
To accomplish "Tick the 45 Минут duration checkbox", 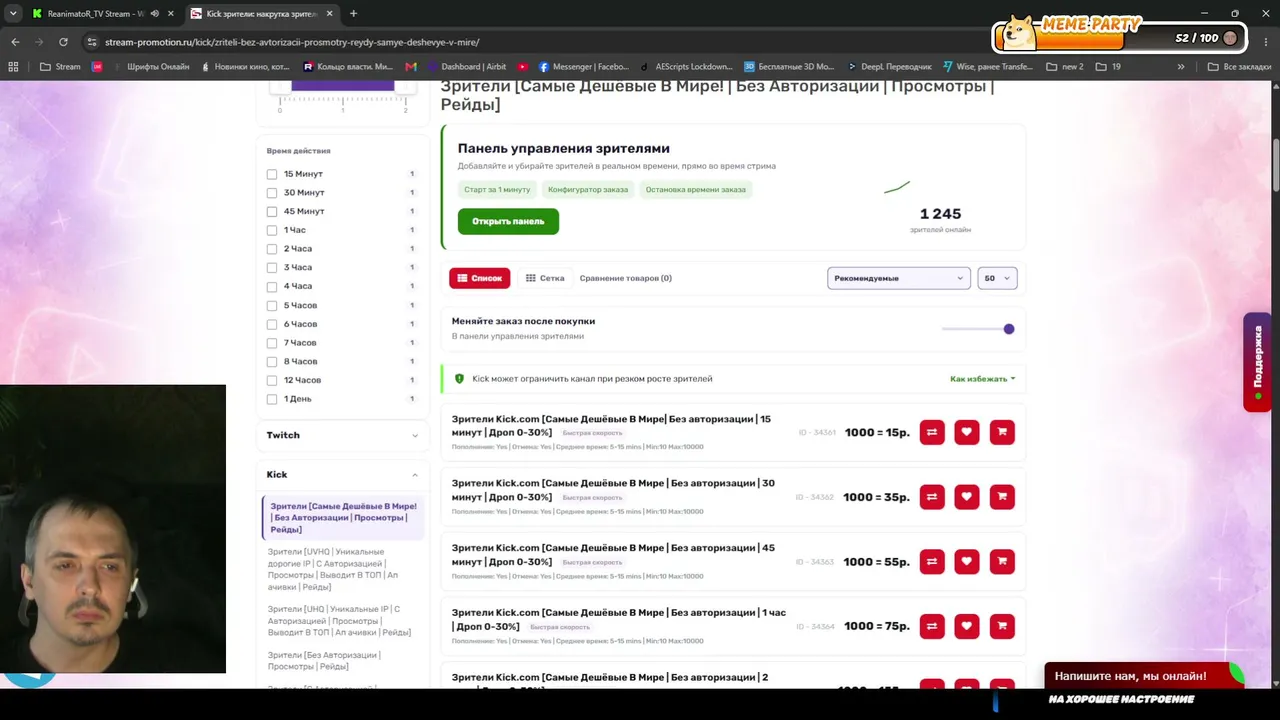I will coord(272,211).
